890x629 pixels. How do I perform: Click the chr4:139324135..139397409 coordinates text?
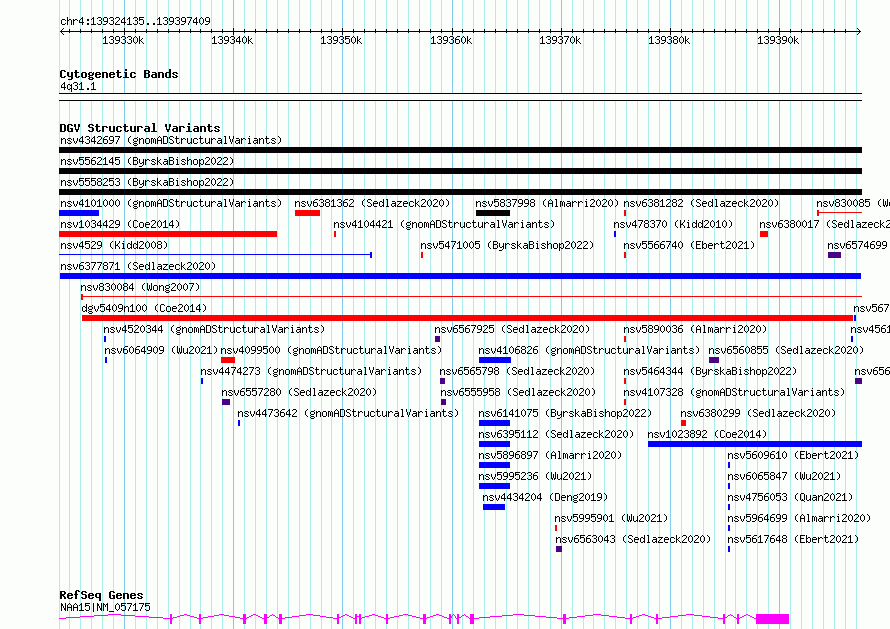pos(136,21)
